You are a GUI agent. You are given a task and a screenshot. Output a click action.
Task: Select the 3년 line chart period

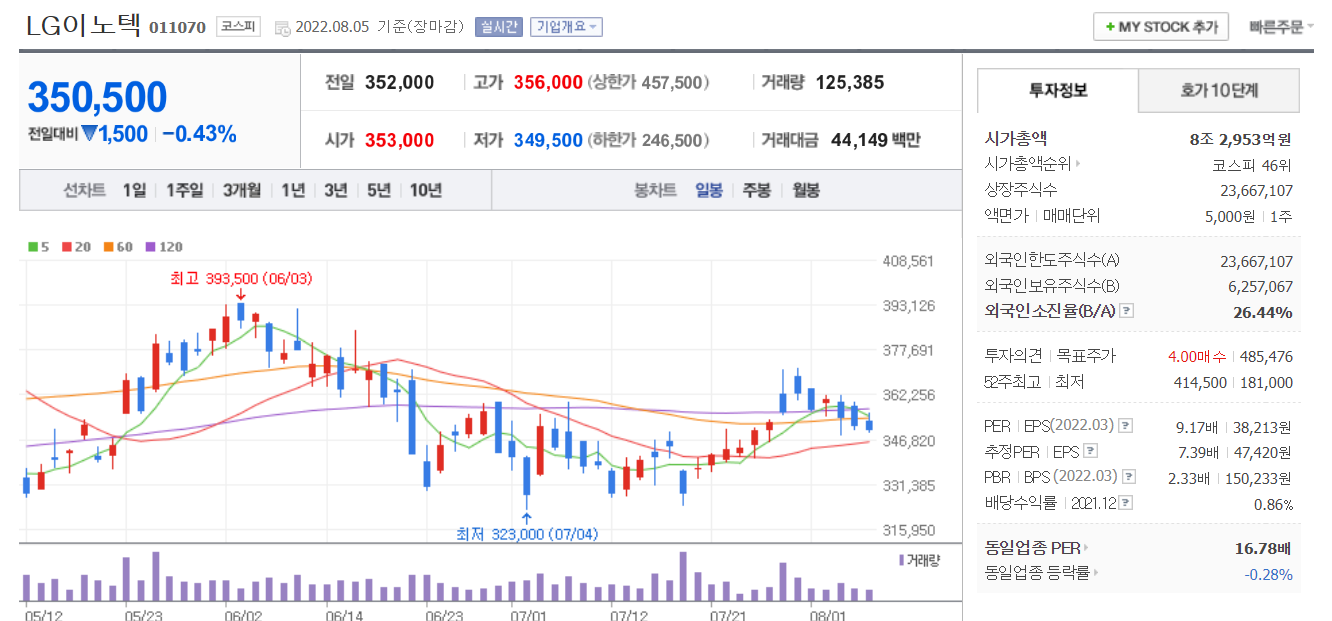click(x=336, y=190)
